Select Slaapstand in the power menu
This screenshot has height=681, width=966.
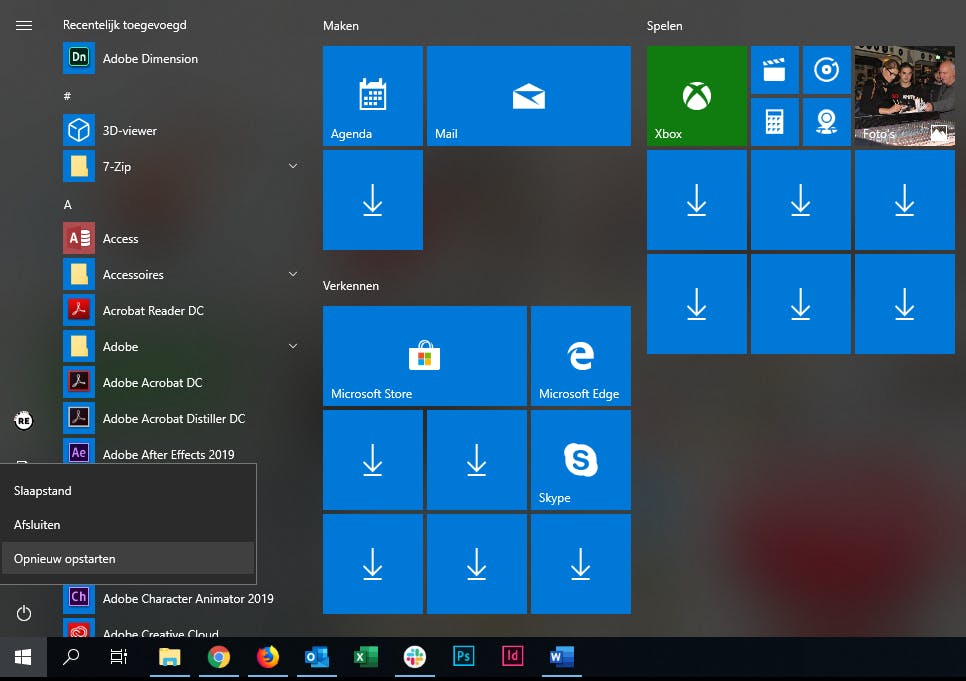[x=128, y=491]
